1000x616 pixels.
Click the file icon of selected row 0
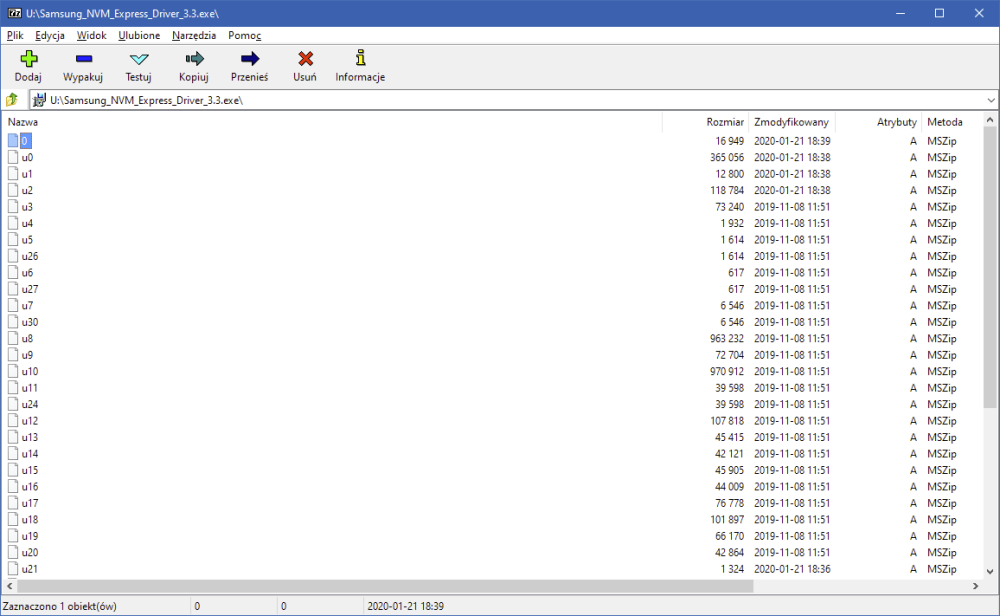tap(13, 140)
